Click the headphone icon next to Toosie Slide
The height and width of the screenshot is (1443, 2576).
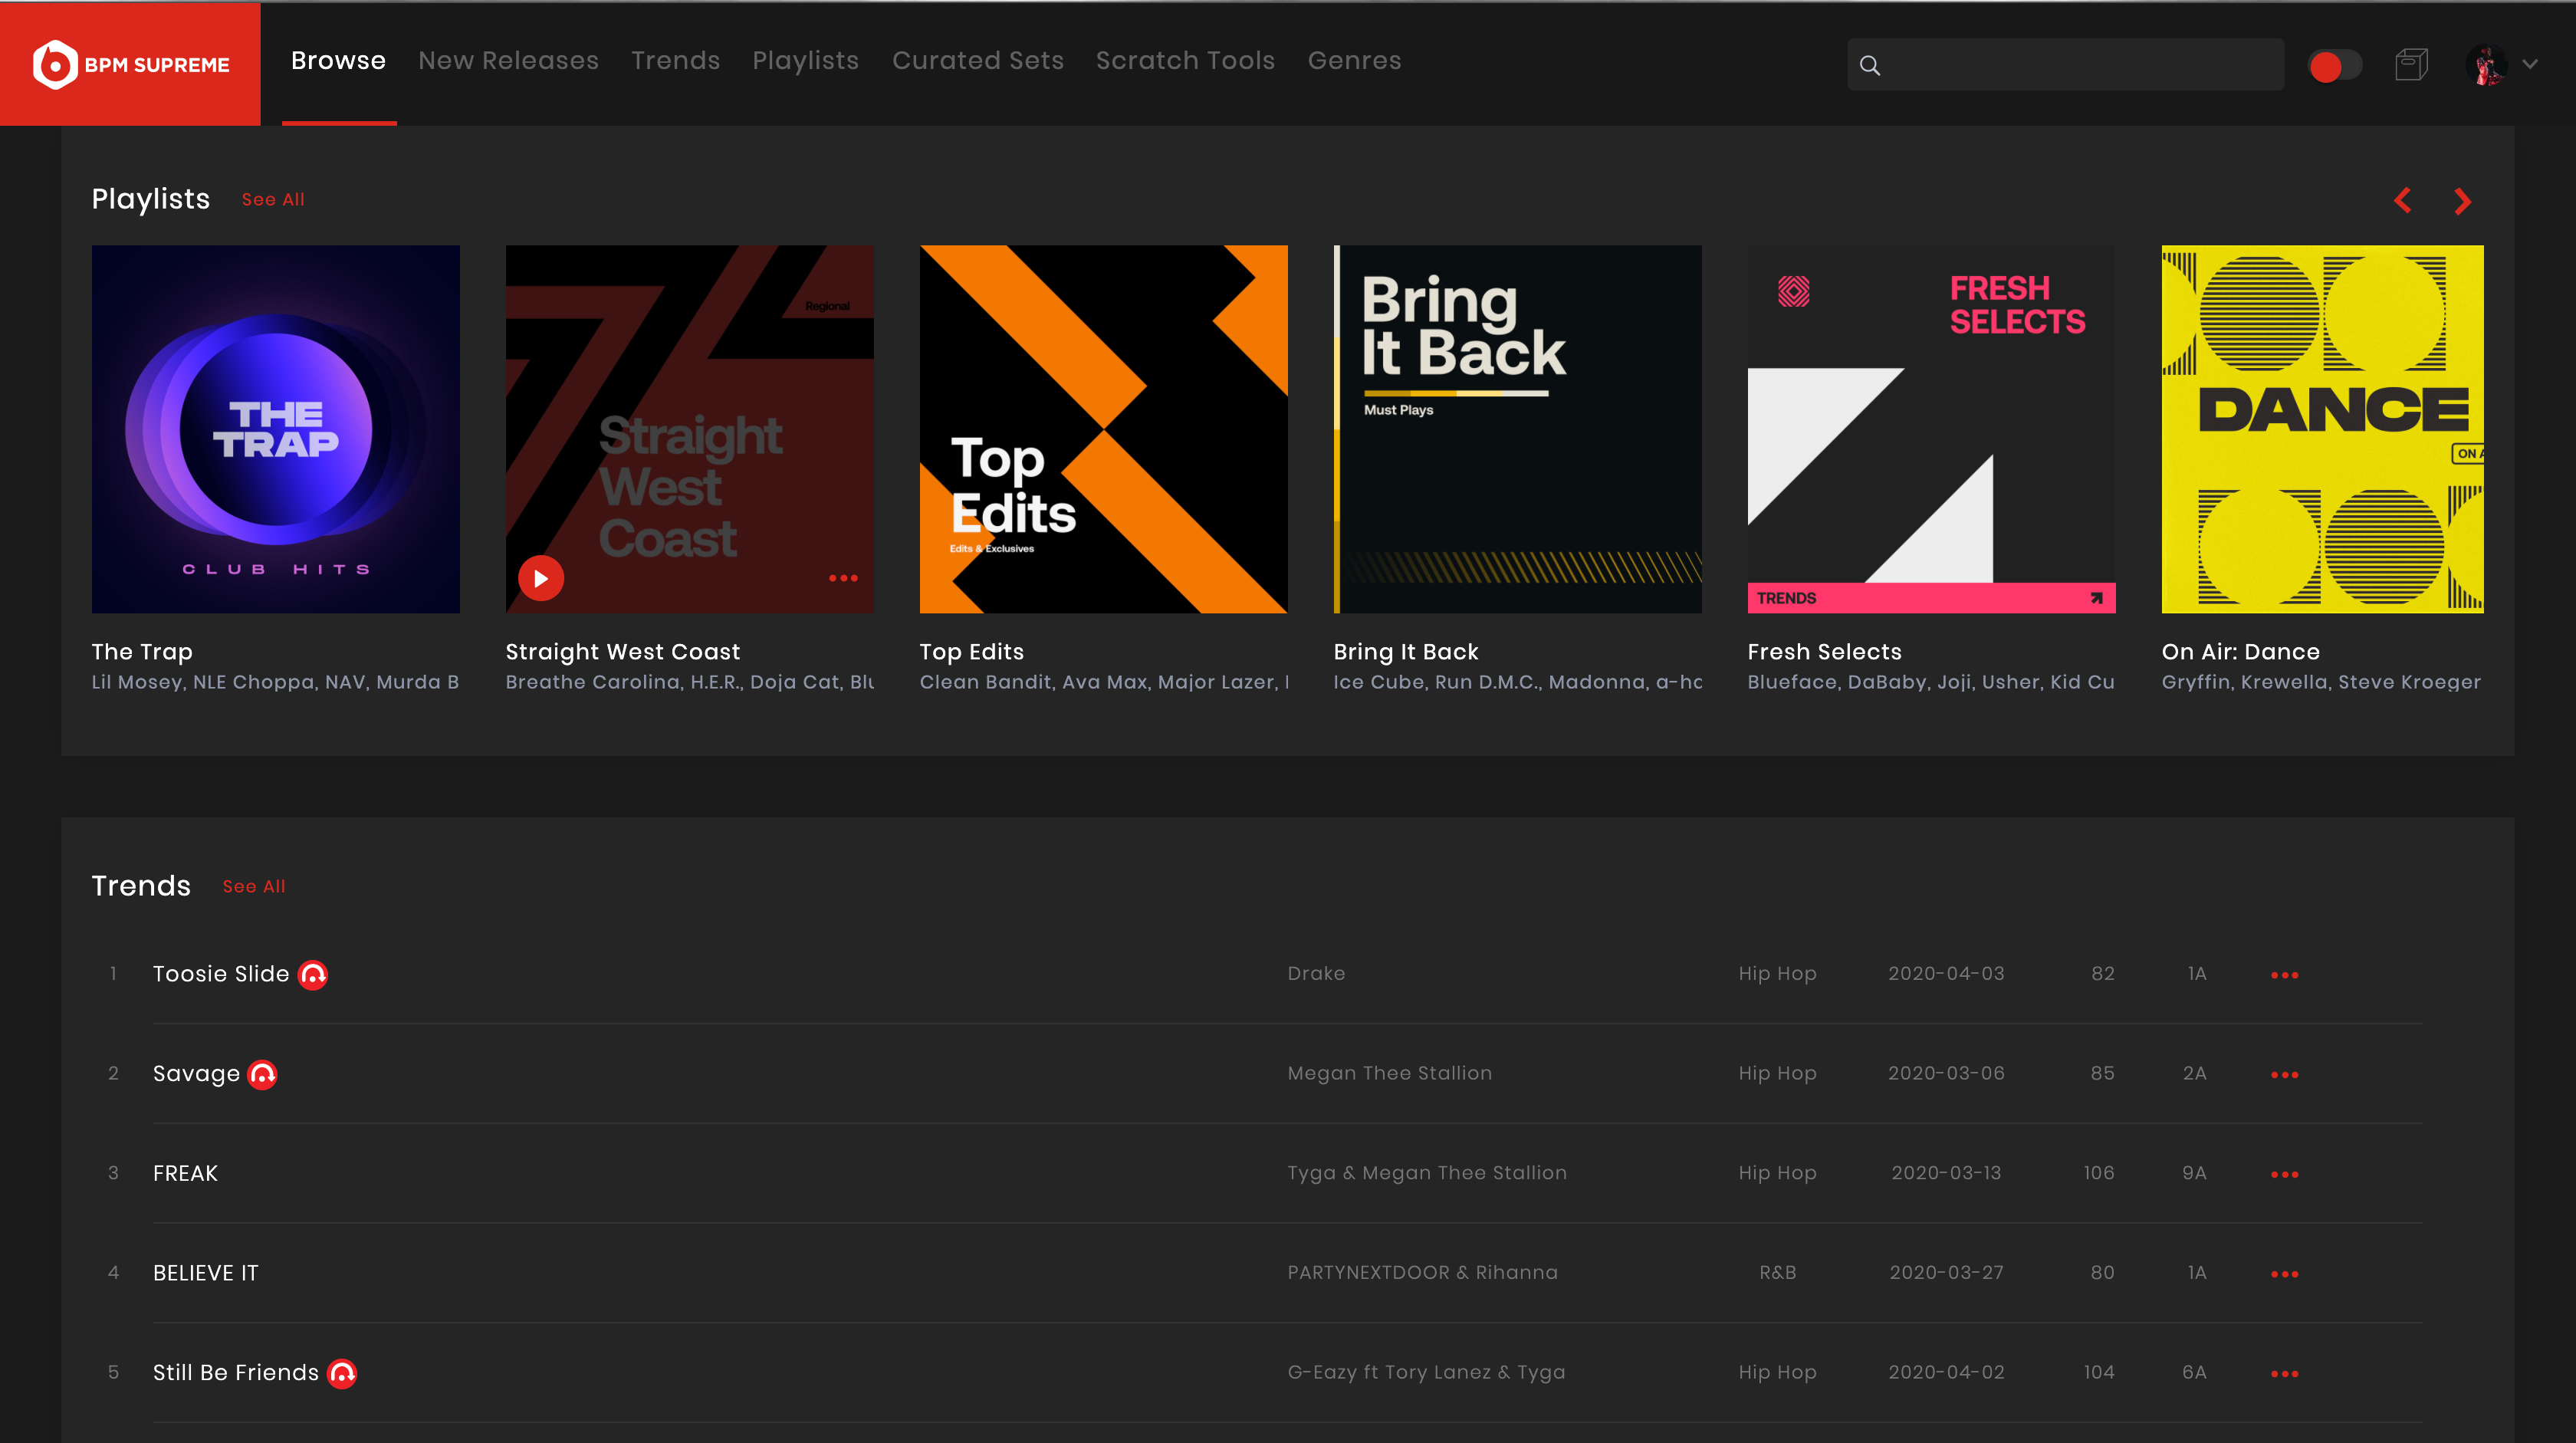point(313,974)
